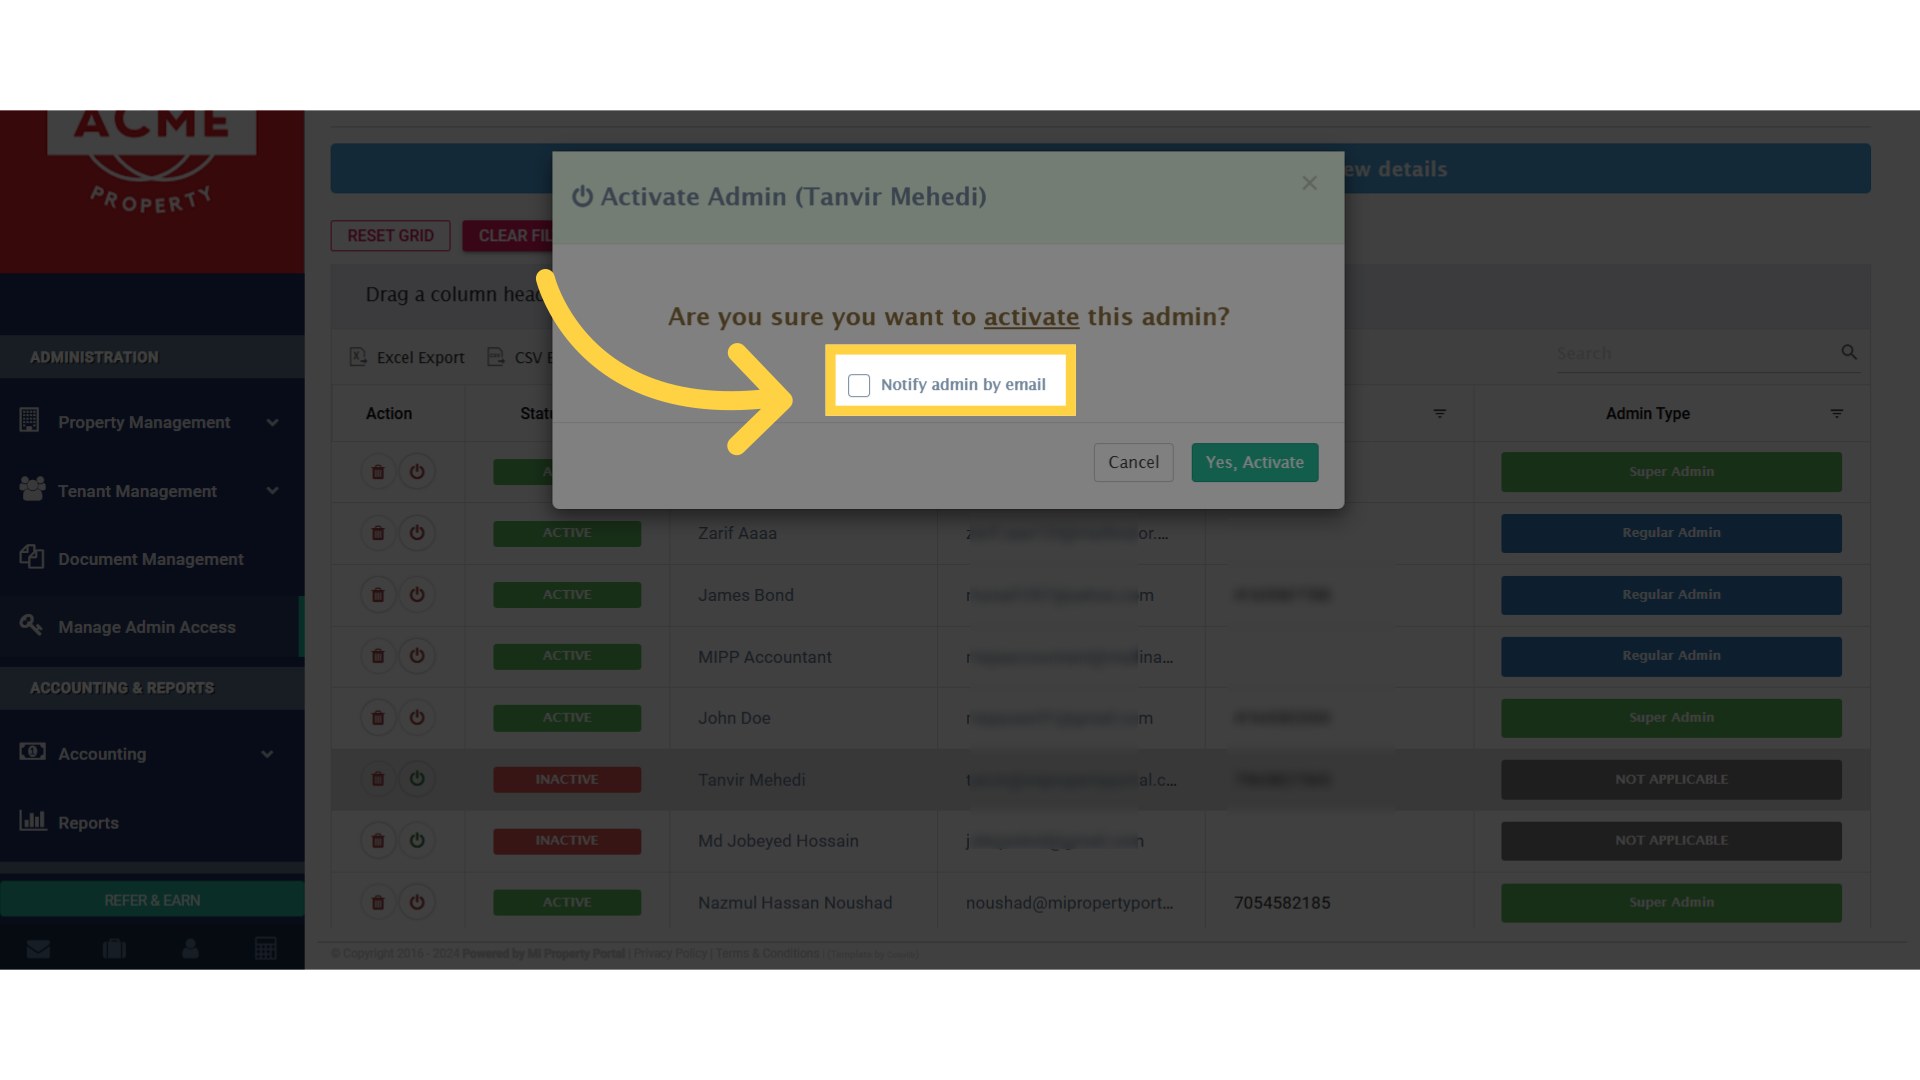Image resolution: width=1920 pixels, height=1080 pixels.
Task: Click the Excel Export icon
Action: (x=358, y=357)
